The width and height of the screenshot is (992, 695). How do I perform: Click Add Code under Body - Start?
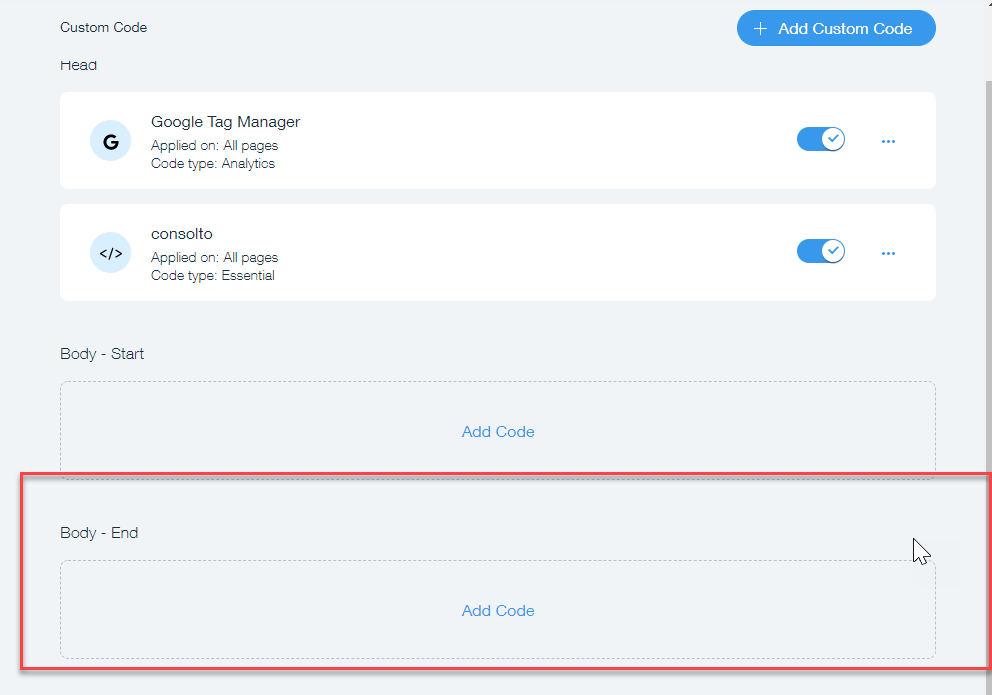tap(497, 431)
